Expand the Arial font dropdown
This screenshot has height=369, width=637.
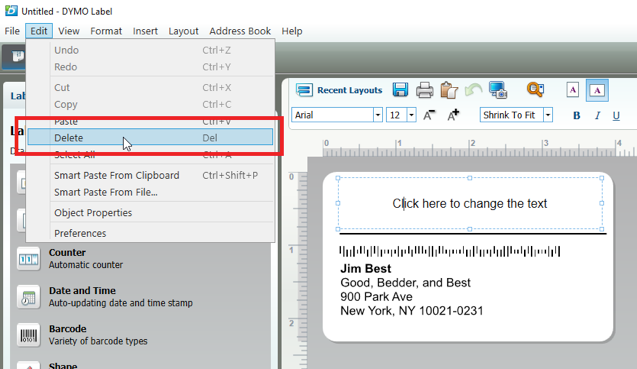pyautogui.click(x=378, y=115)
